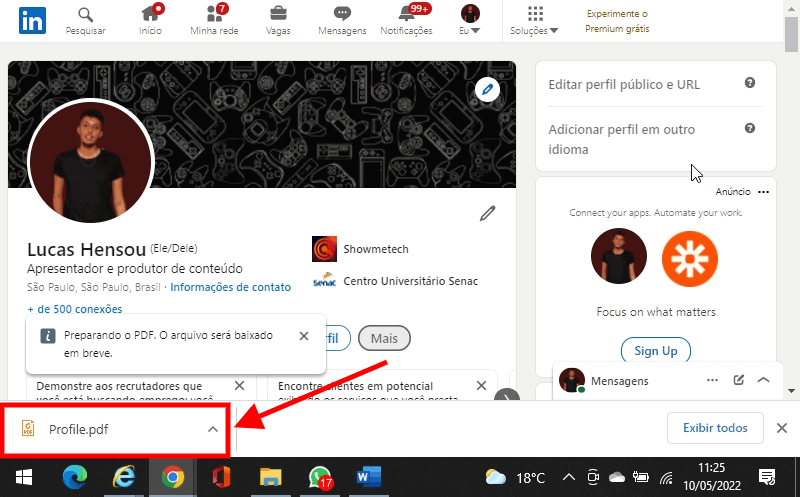Click the profile edit pencil icon

click(x=487, y=212)
